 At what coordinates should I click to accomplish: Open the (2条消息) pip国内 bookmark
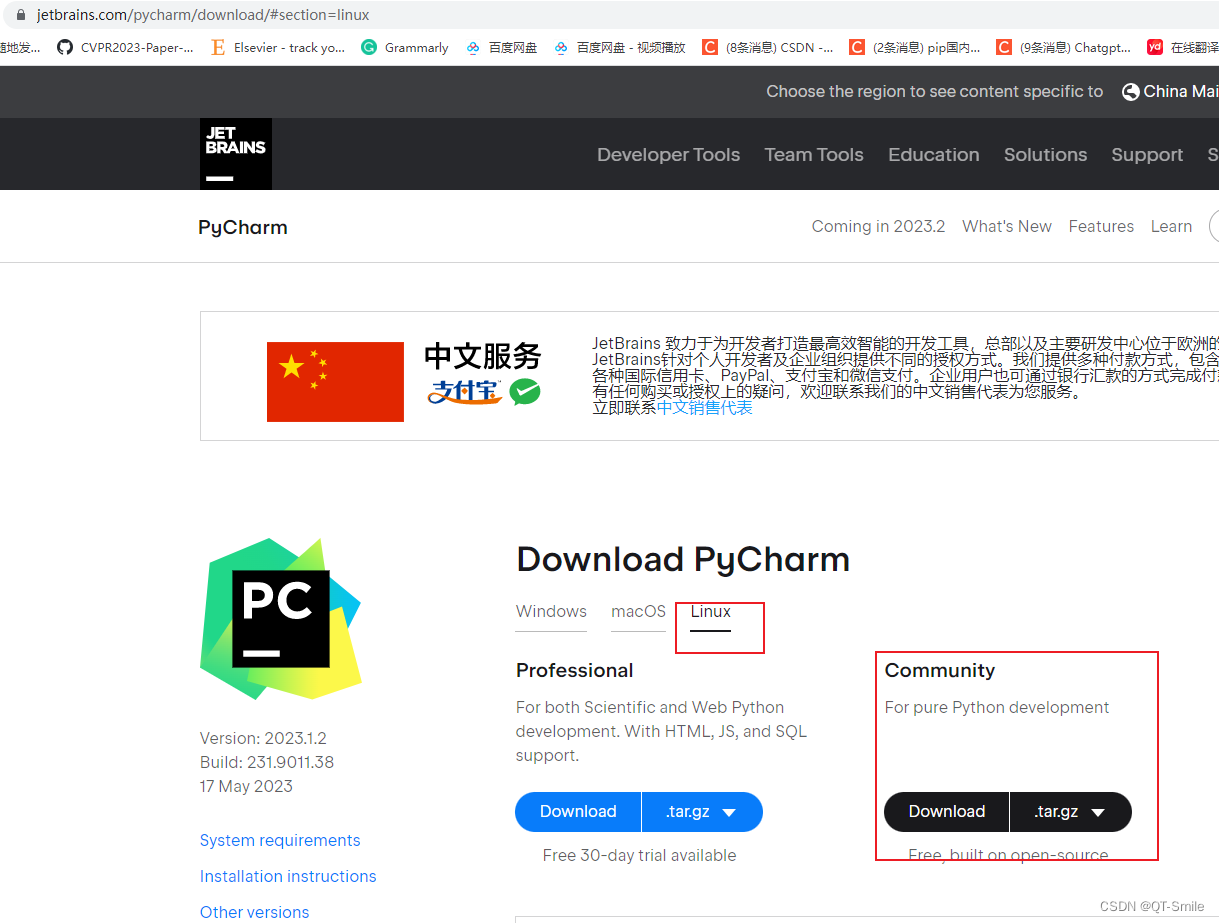pos(915,47)
